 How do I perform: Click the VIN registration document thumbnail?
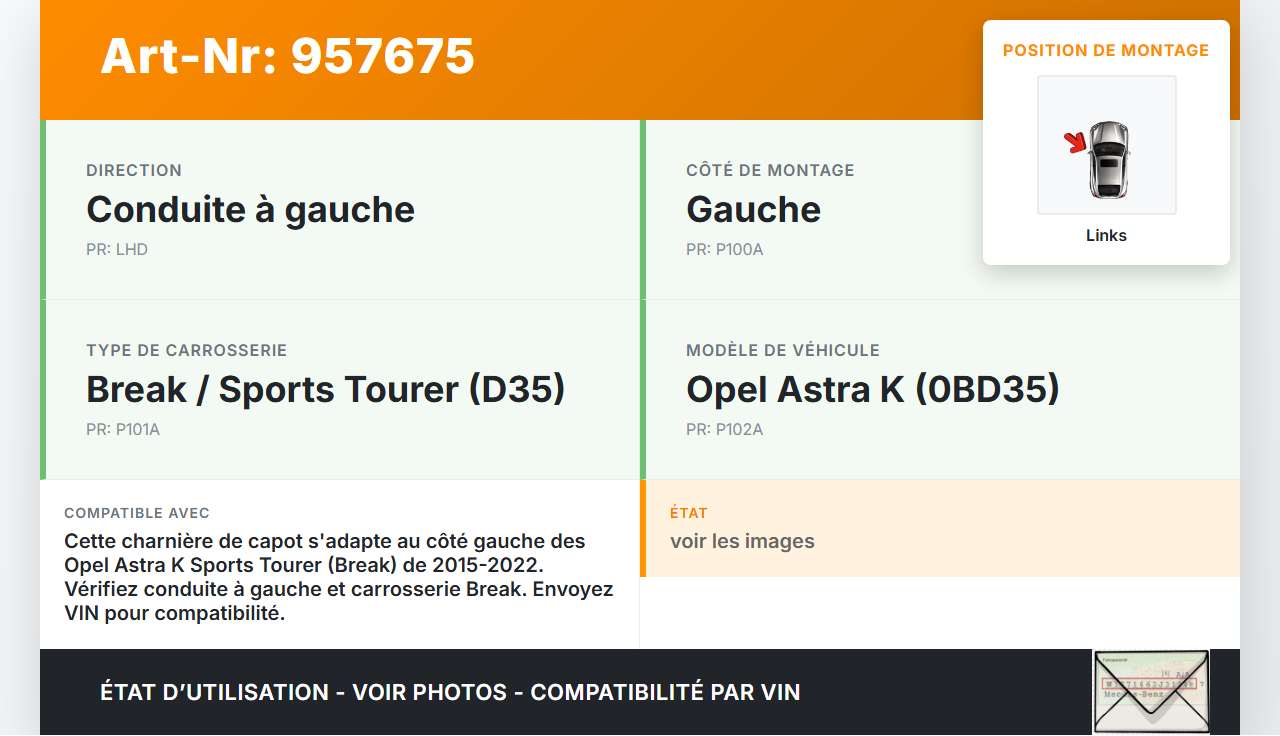coord(1151,692)
